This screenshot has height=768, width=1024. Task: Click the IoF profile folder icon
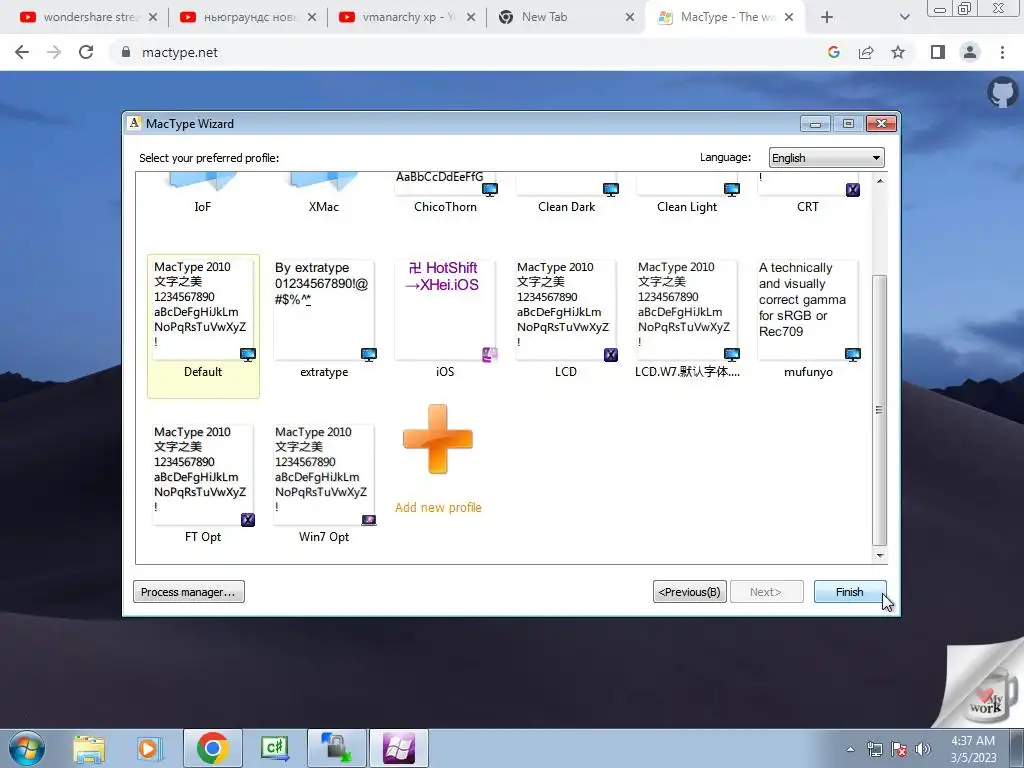[202, 181]
